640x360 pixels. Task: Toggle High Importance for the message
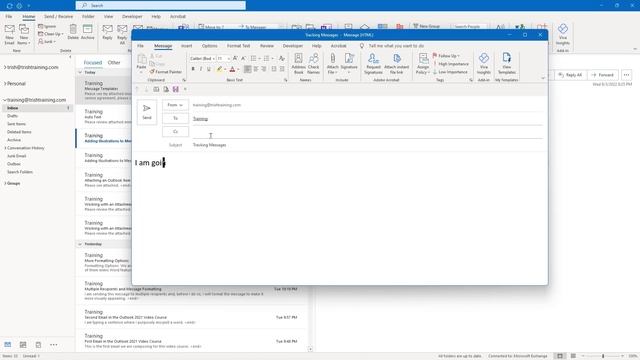click(x=451, y=64)
